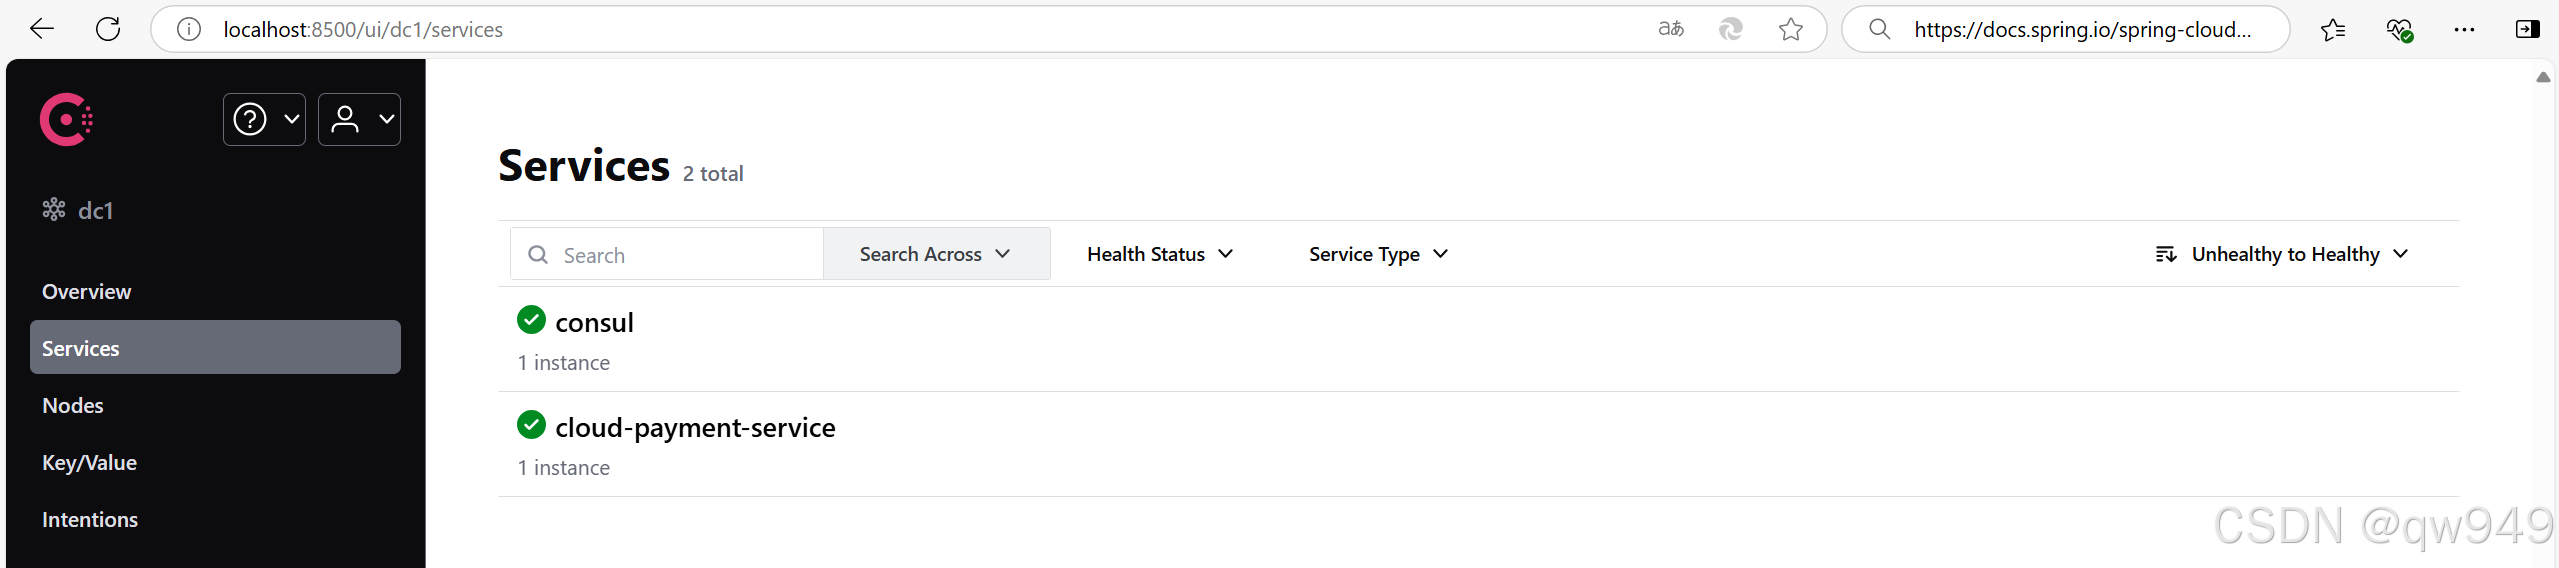This screenshot has height=568, width=2559.
Task: Open the favorites list icon
Action: pyautogui.click(x=2333, y=29)
